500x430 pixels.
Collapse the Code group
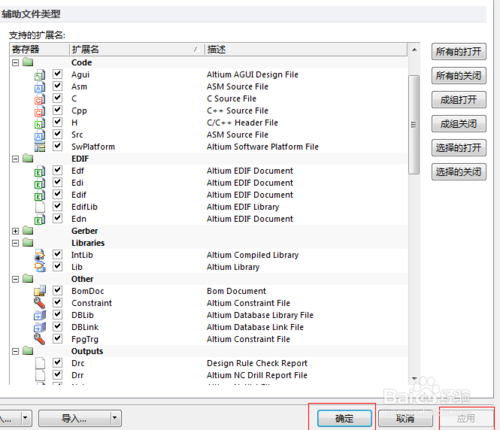coord(15,62)
